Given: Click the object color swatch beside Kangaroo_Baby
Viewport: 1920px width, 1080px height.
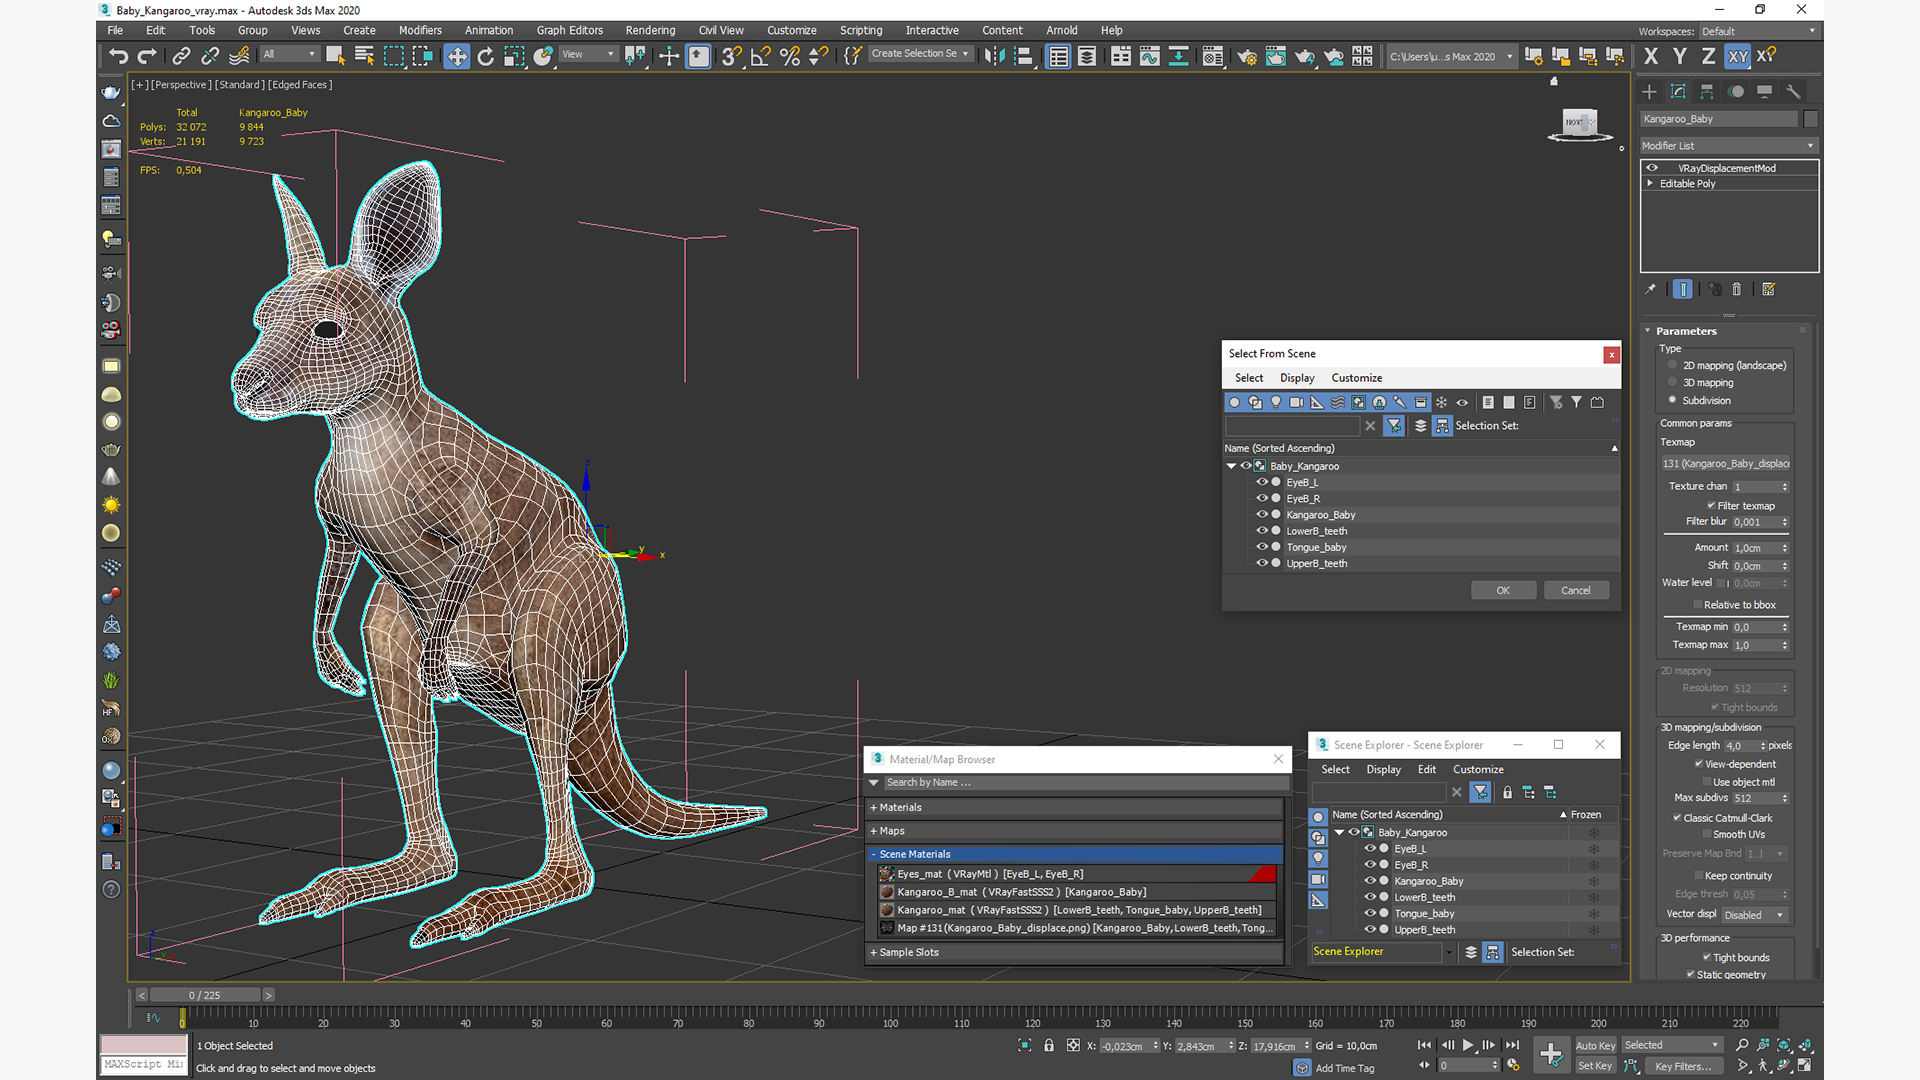Looking at the screenshot, I should tap(1811, 119).
